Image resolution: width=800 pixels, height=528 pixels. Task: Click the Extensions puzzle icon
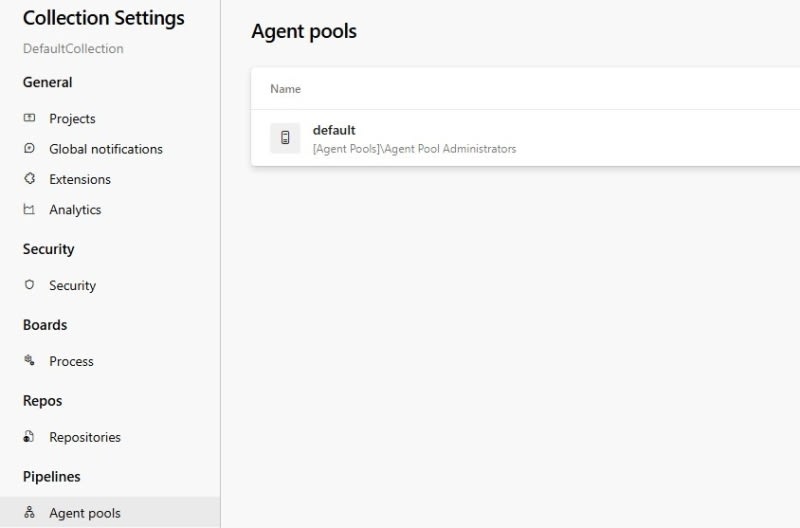point(29,179)
